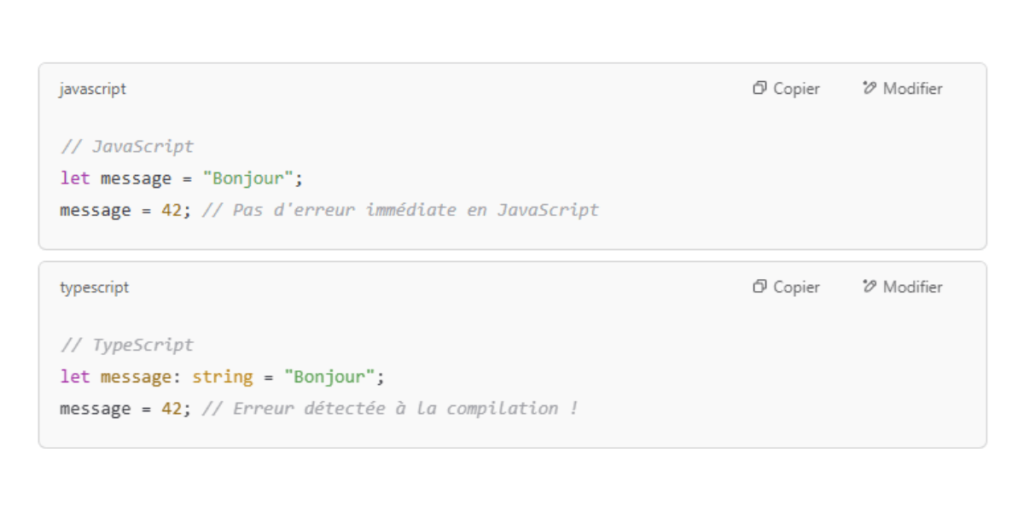
Task: Click the number 42 in the typescript code
Action: [x=171, y=409]
